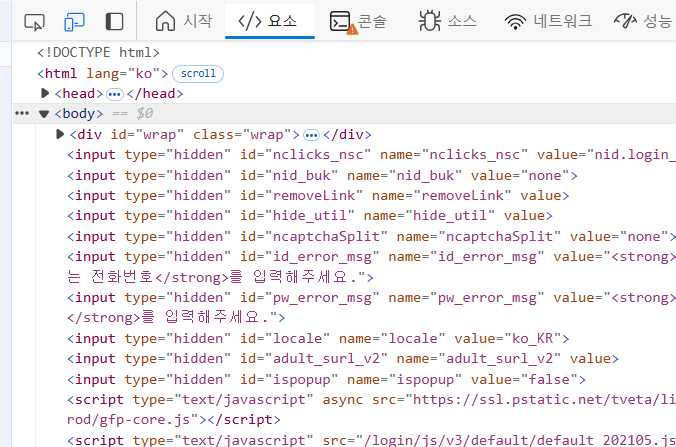This screenshot has width=676, height=447.
Task: Select the <!DOCTYPE html> line
Action: (98, 53)
